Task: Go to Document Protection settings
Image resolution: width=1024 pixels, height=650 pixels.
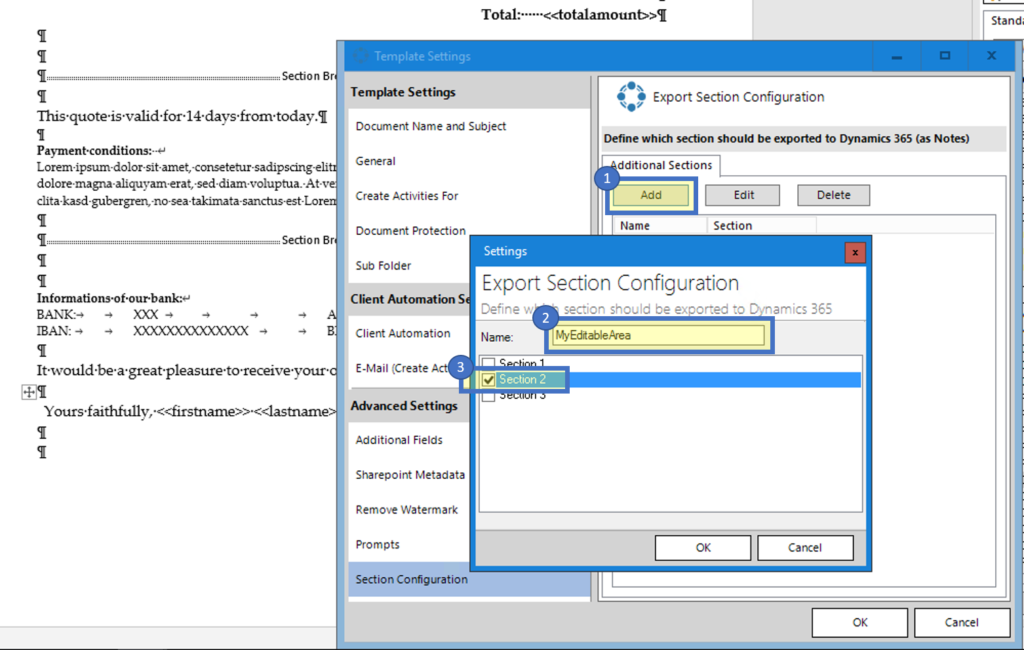Action: (410, 231)
